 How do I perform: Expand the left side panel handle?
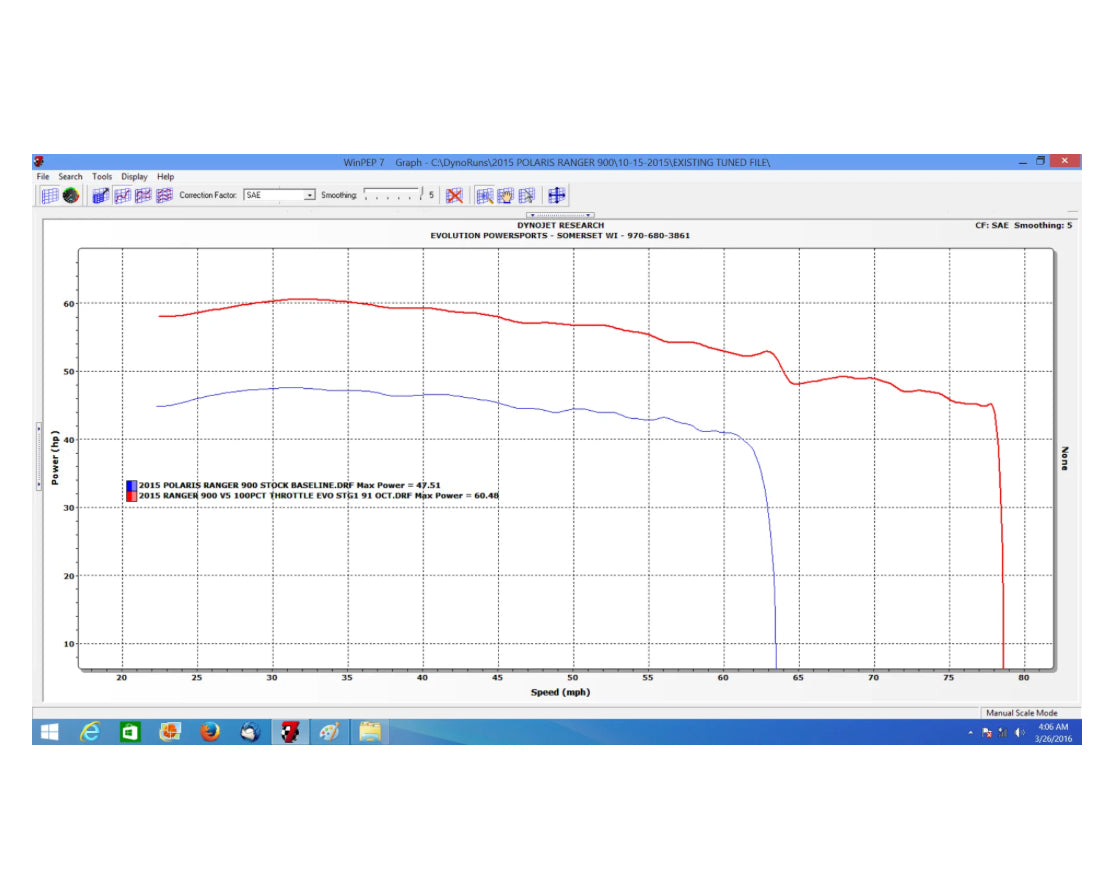click(x=39, y=455)
